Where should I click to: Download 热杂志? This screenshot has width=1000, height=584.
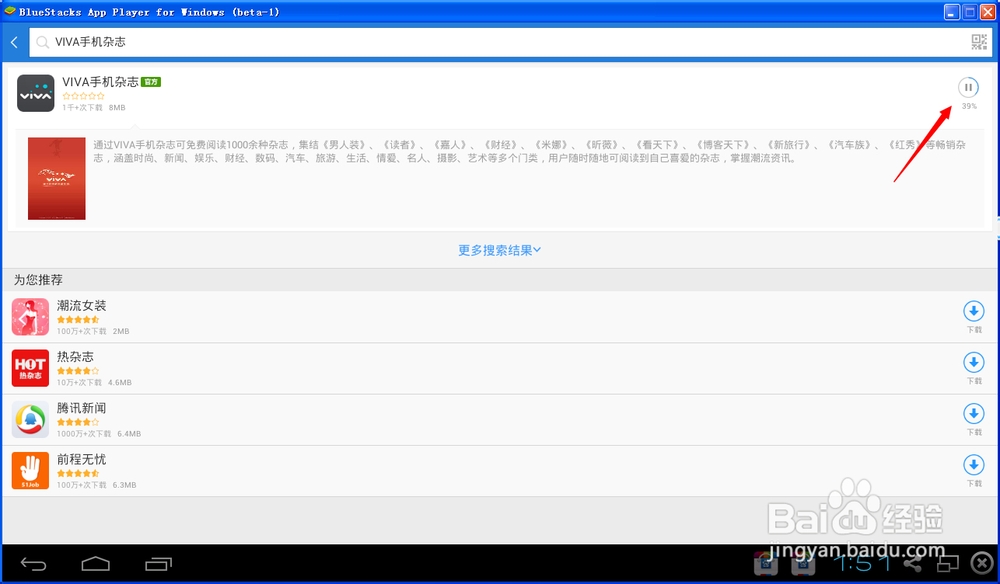coord(974,363)
